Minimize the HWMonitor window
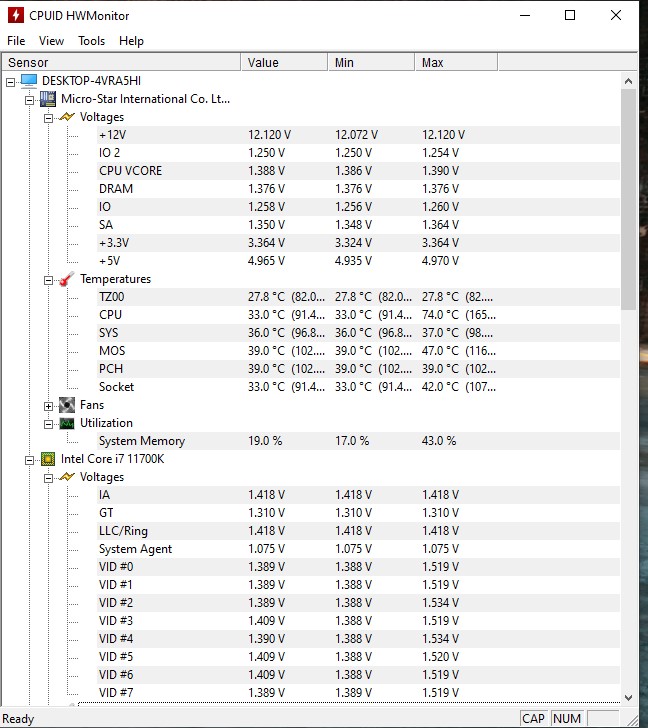Image resolution: width=648 pixels, height=728 pixels. tap(525, 15)
